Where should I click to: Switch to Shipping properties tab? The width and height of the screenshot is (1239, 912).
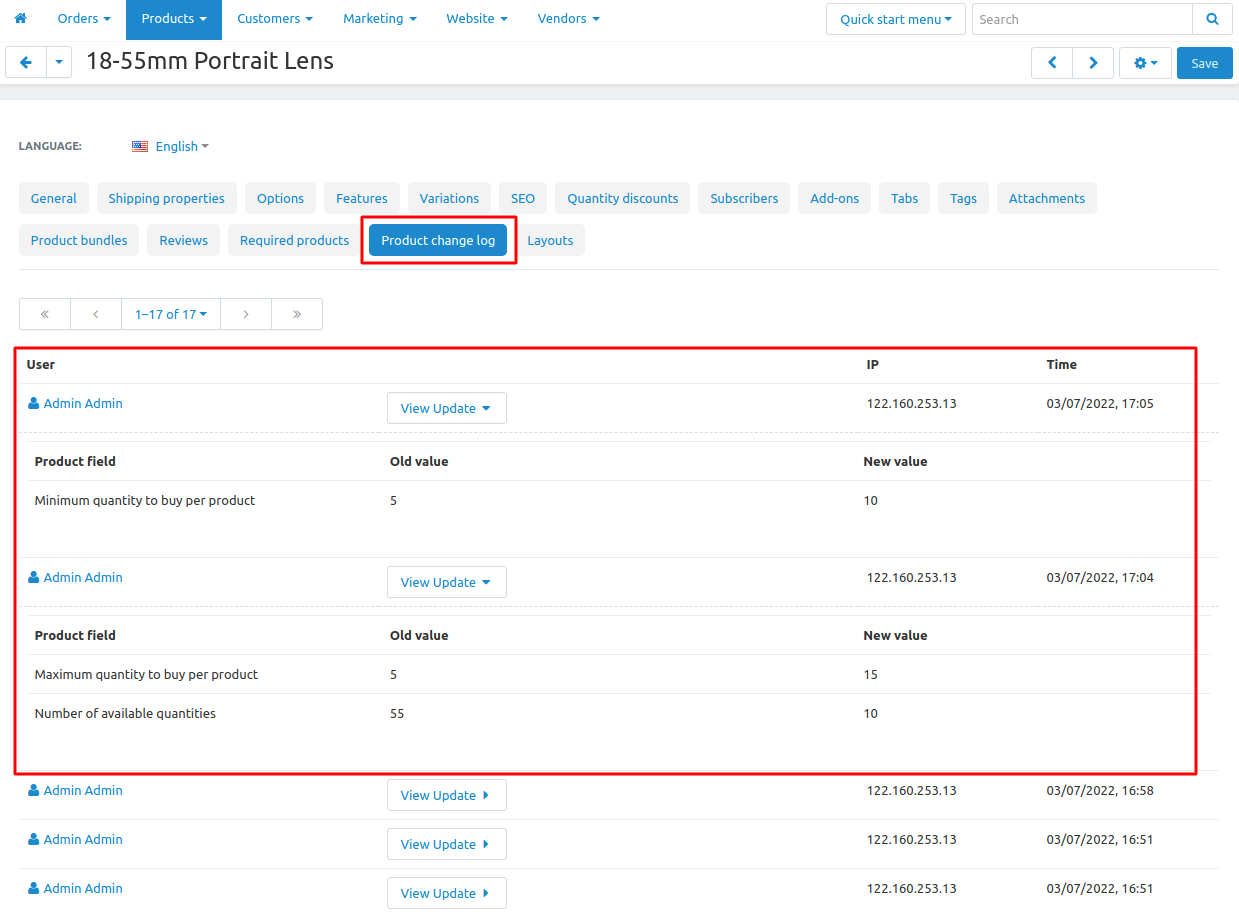point(167,198)
